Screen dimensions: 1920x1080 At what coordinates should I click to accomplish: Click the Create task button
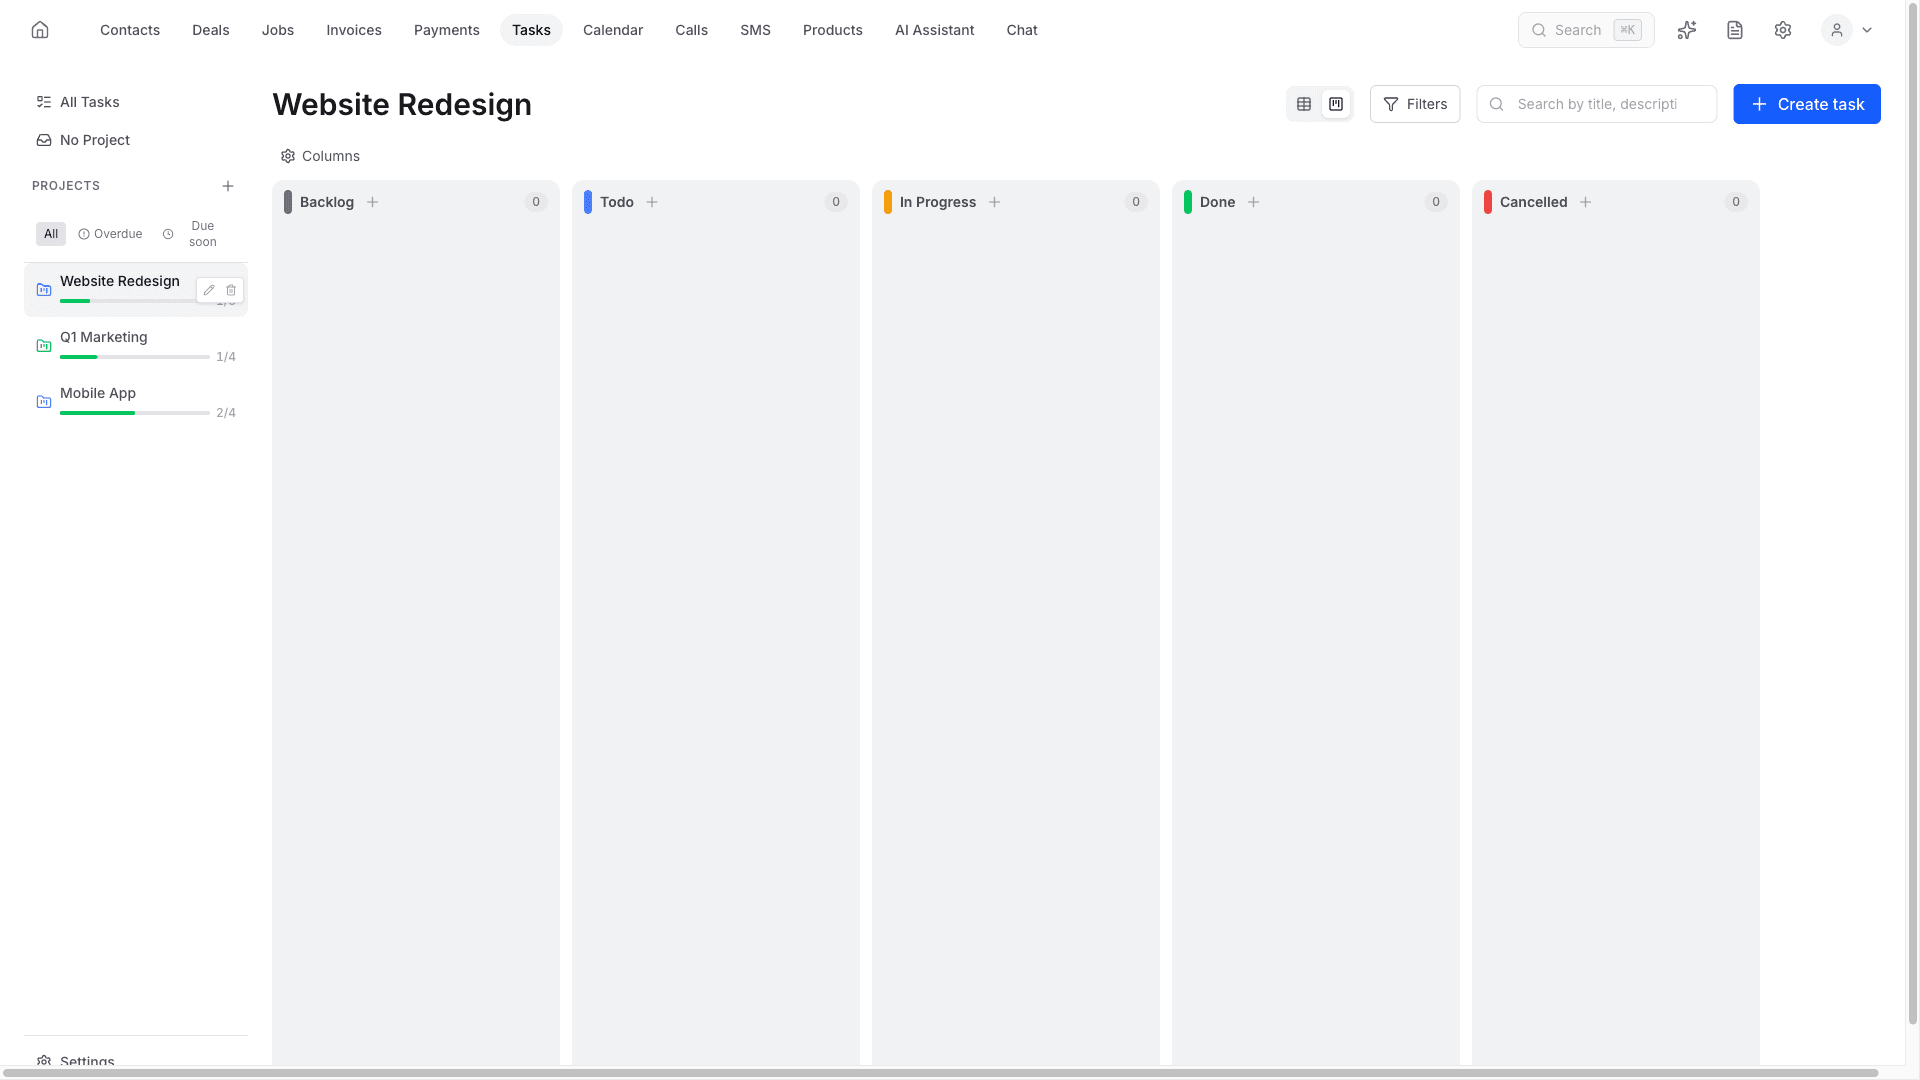tap(1807, 104)
